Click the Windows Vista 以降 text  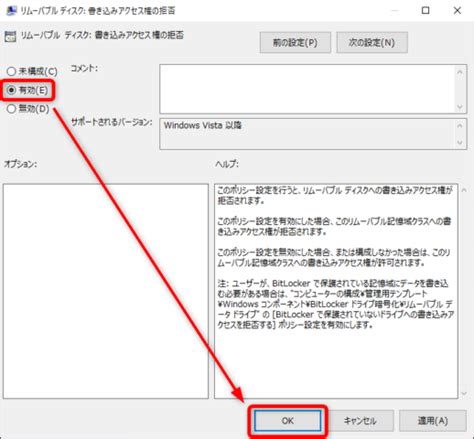pos(202,126)
